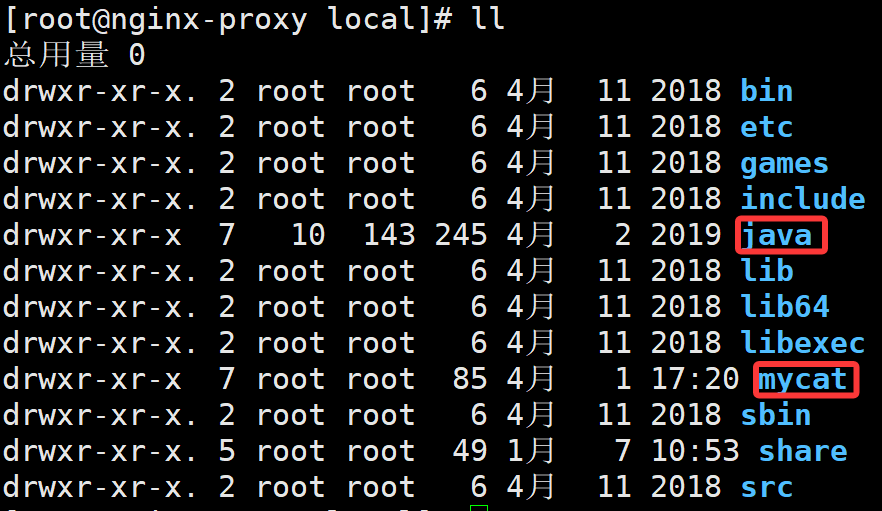Image resolution: width=882 pixels, height=511 pixels.
Task: Click the year '2019' in java row
Action: point(686,235)
